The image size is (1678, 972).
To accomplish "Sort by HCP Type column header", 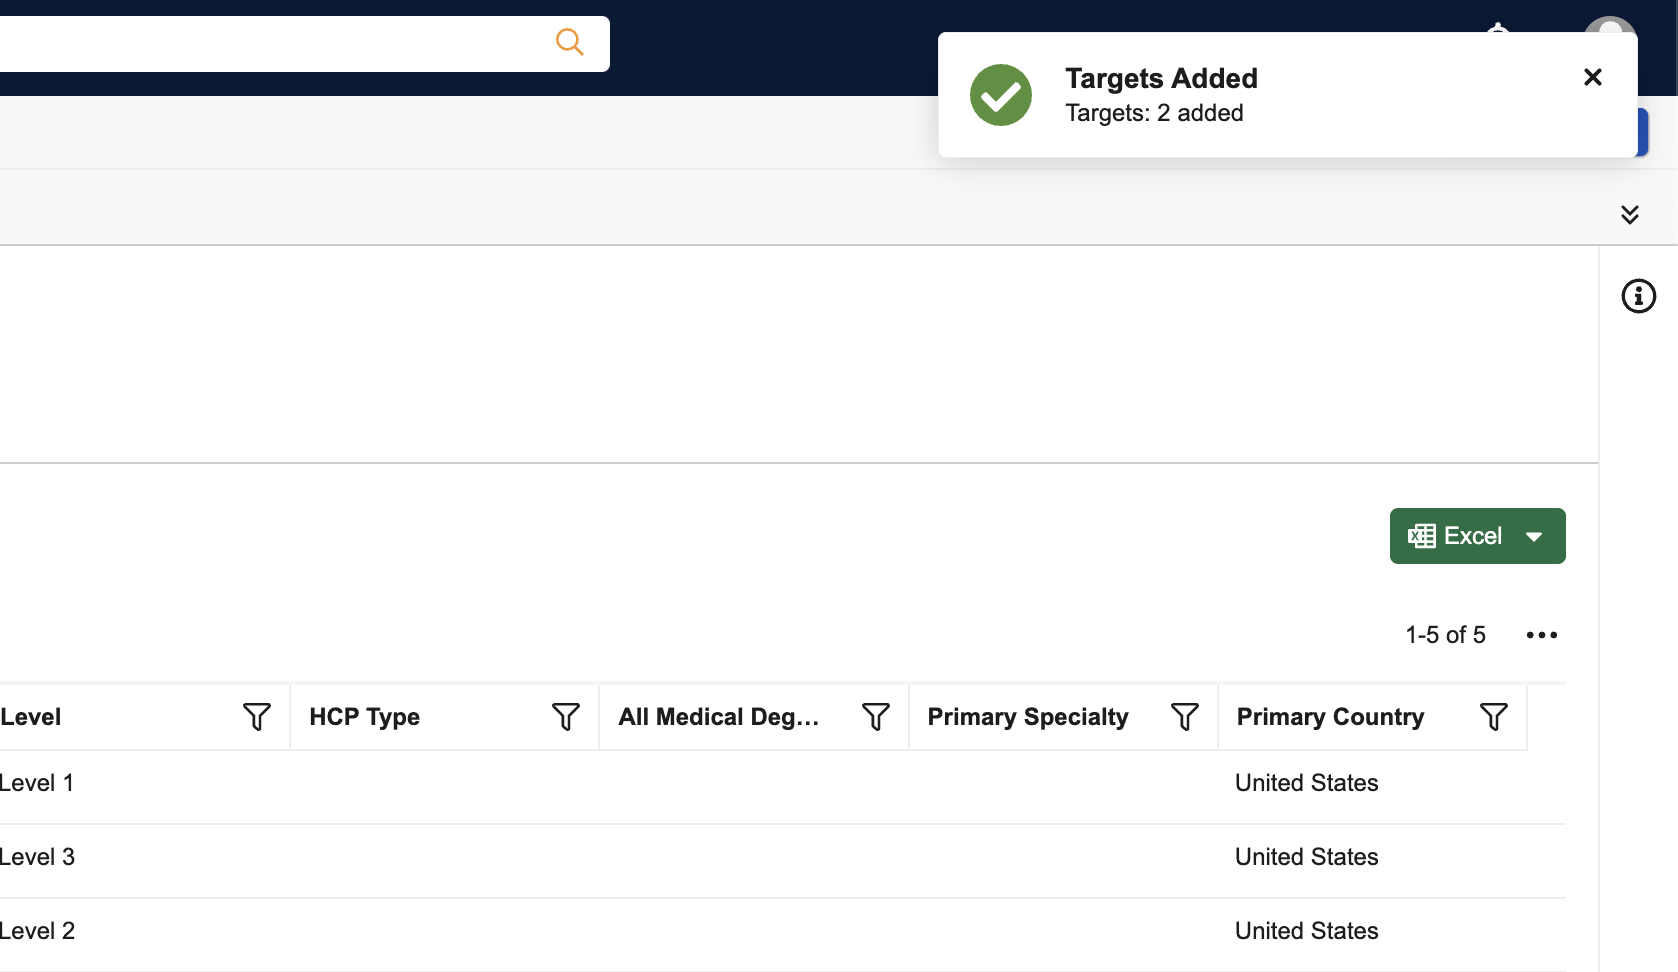I will pos(364,717).
